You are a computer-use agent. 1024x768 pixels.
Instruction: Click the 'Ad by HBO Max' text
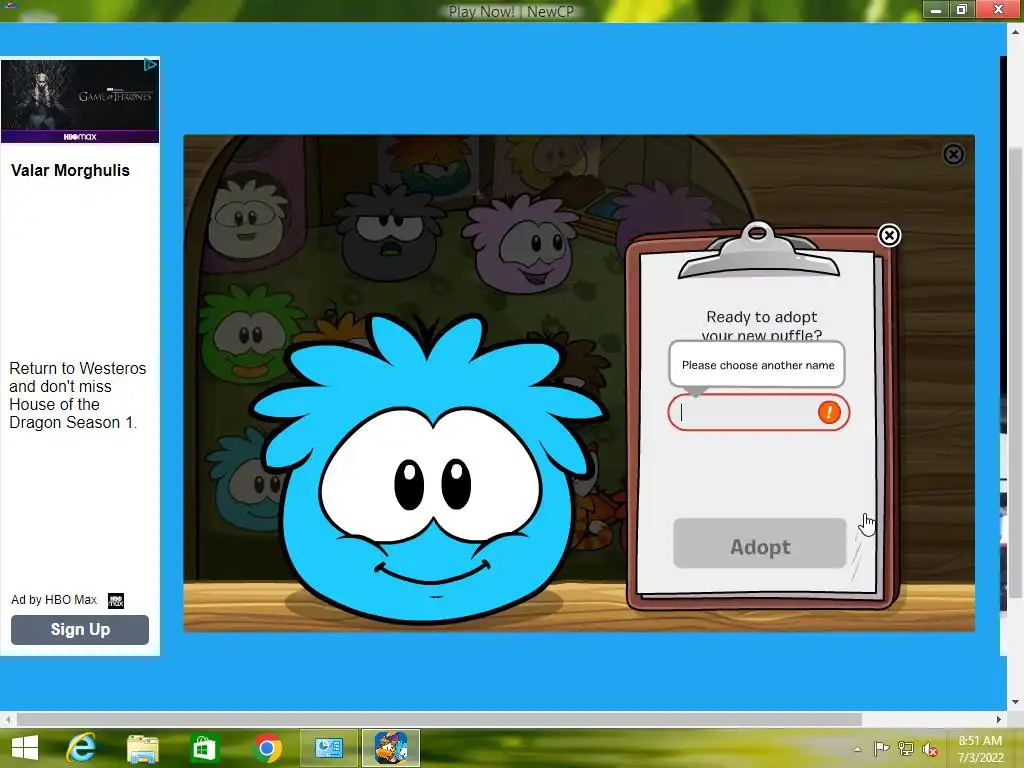[x=54, y=600]
